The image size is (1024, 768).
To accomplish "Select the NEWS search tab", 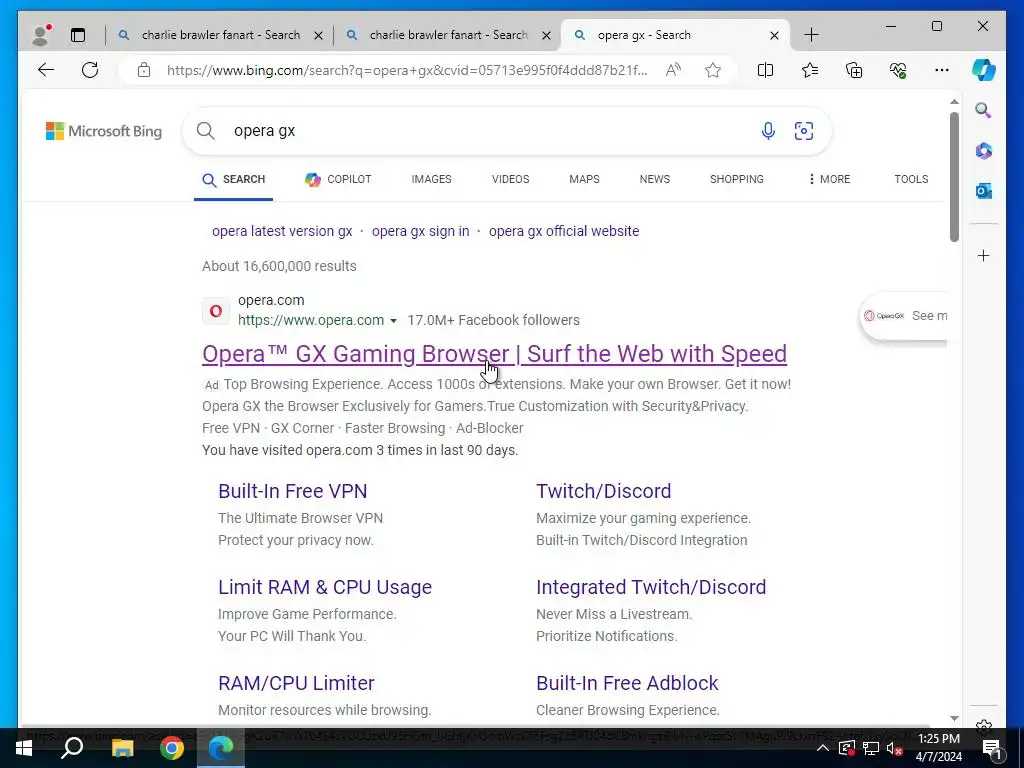I will [655, 179].
